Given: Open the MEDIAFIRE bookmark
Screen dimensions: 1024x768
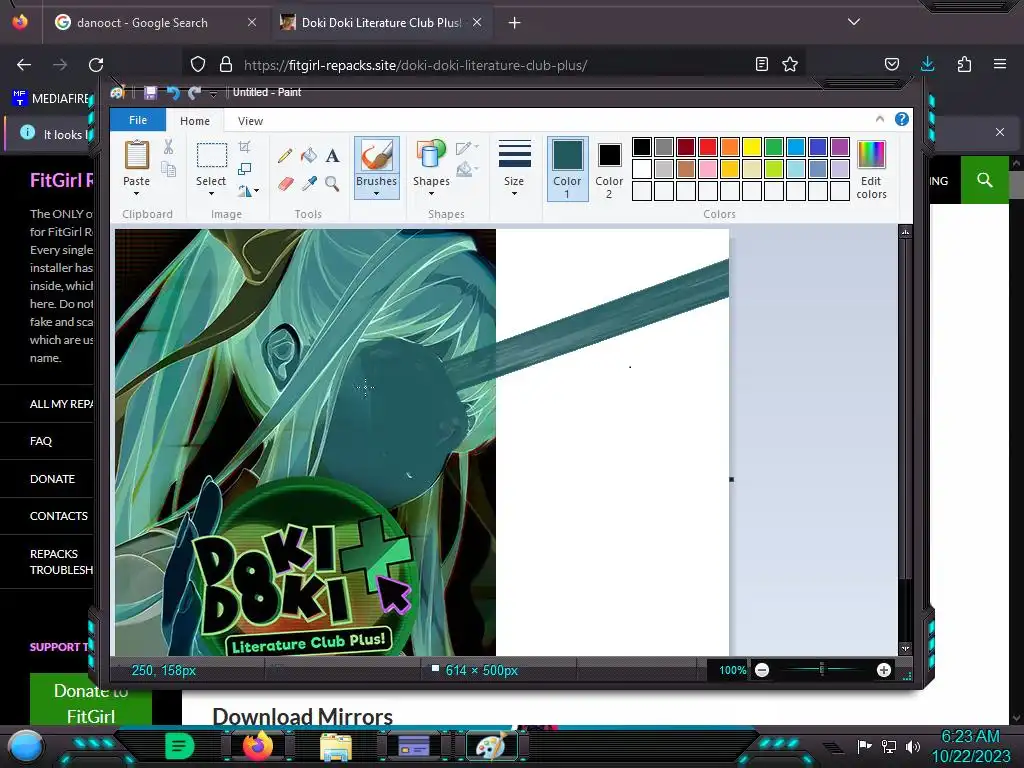Looking at the screenshot, I should click(x=51, y=98).
